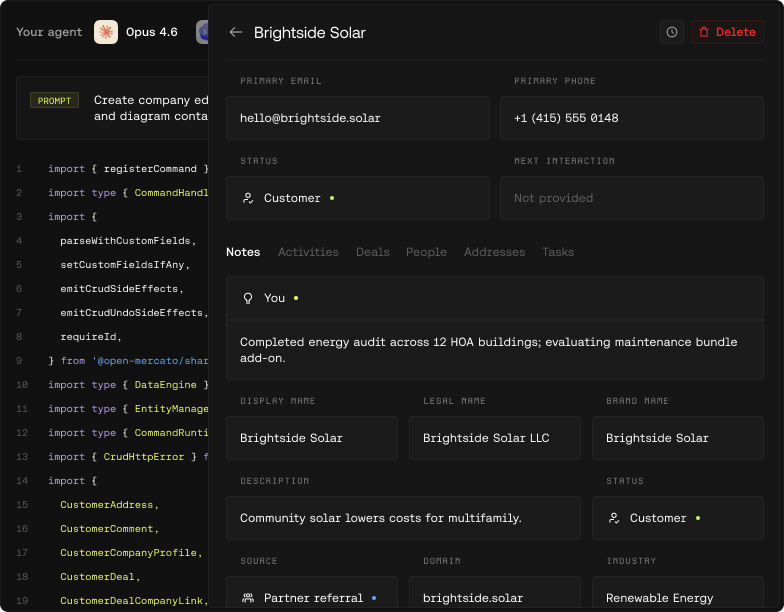Click the person icon in top Status field
Image resolution: width=784 pixels, height=612 pixels.
pyautogui.click(x=248, y=198)
